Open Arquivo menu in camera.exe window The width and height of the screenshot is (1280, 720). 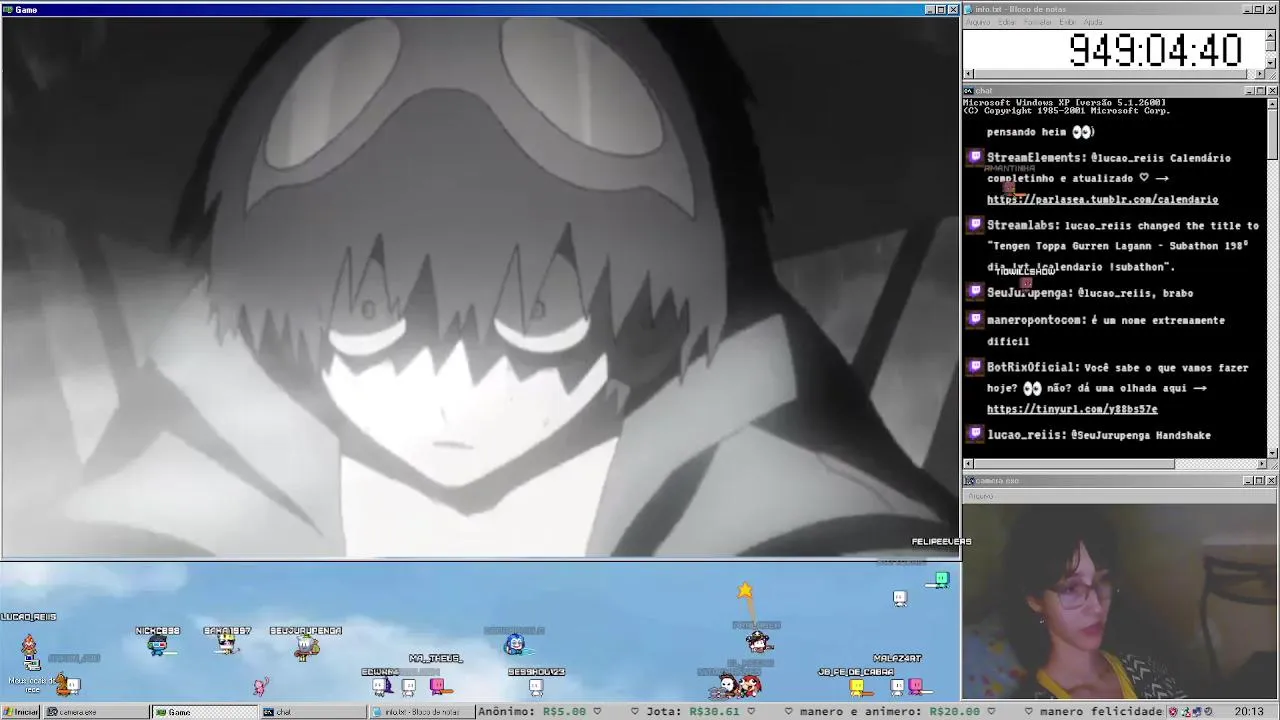point(980,496)
